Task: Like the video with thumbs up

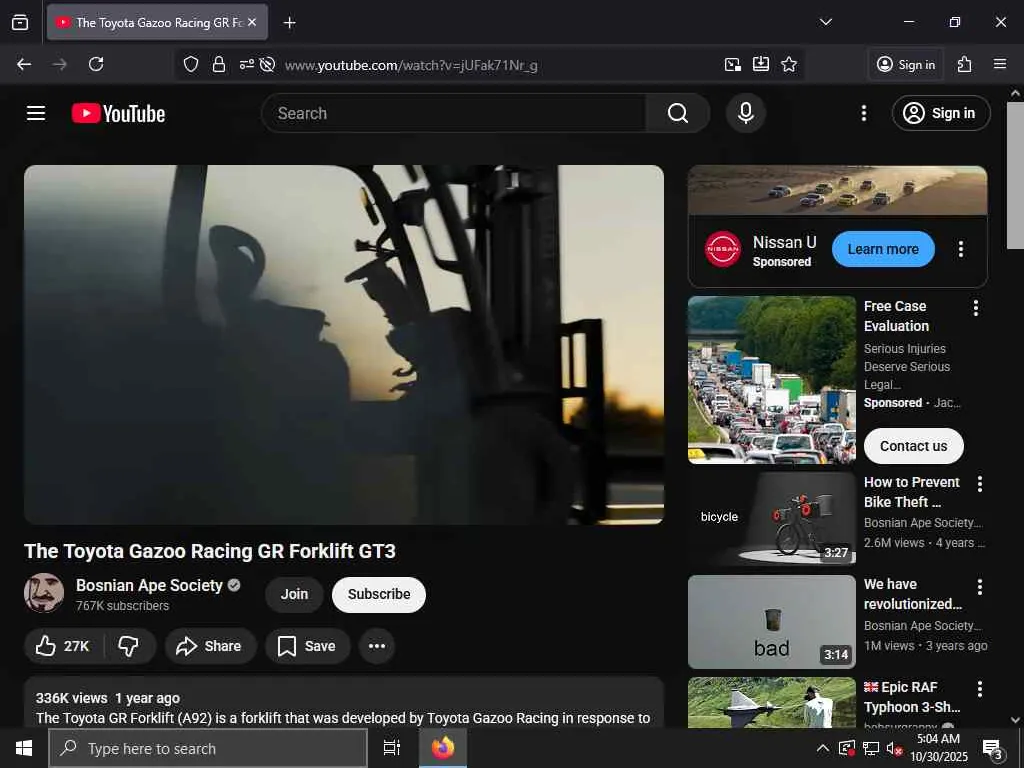Action: click(x=63, y=646)
